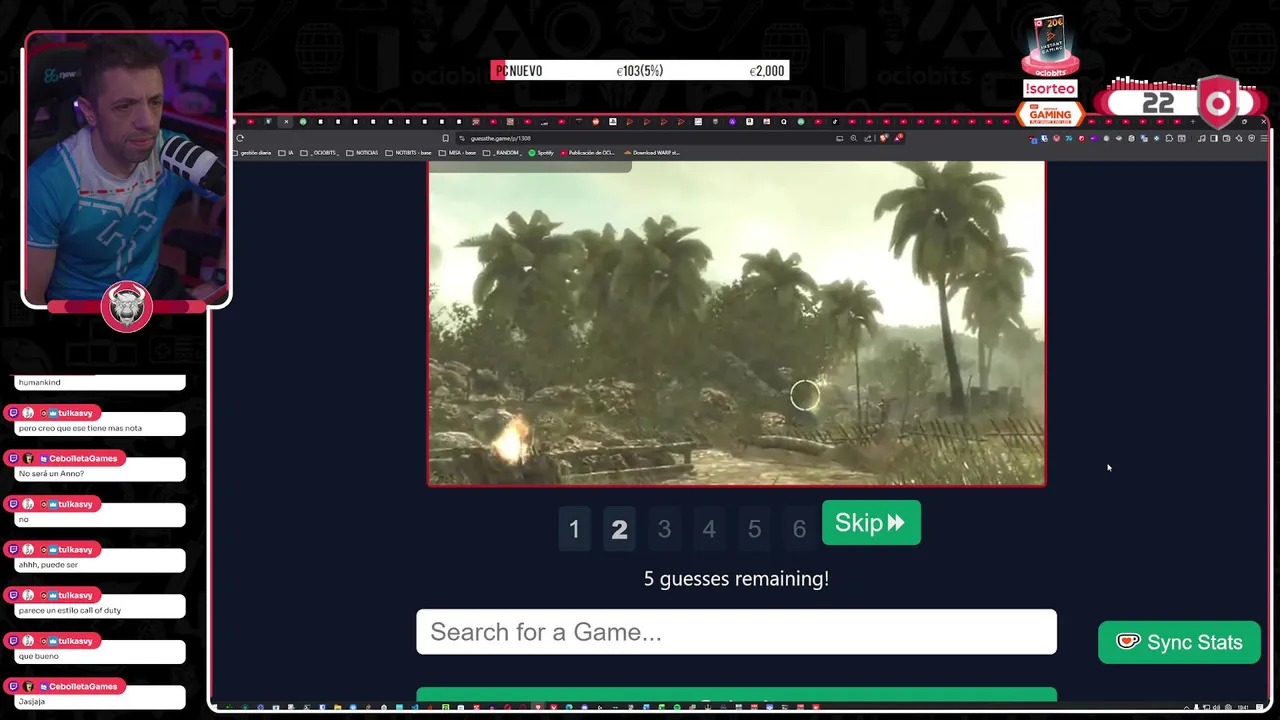Viewport: 1280px width, 720px height.
Task: Open site settings icon beside the URL
Action: pyautogui.click(x=462, y=138)
